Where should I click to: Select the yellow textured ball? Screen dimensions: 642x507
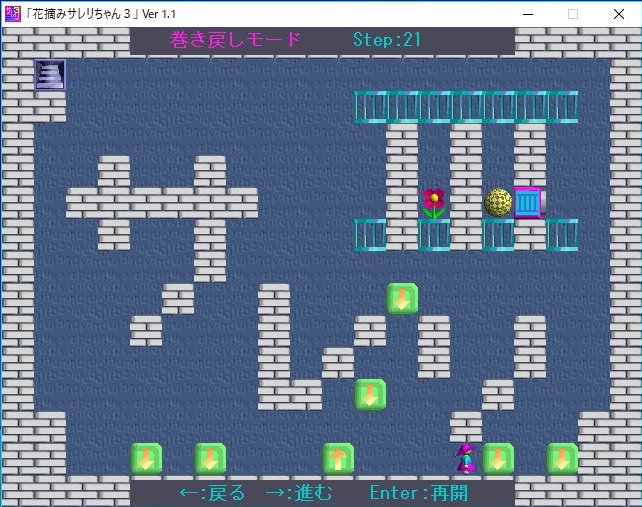(498, 203)
